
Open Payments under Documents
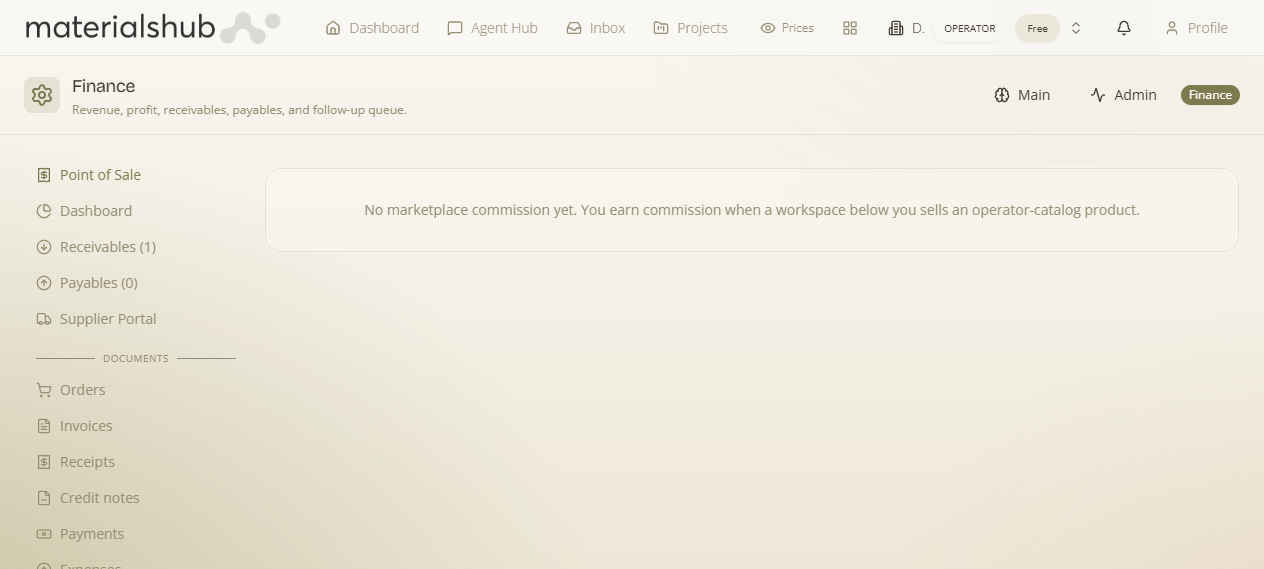click(x=92, y=534)
